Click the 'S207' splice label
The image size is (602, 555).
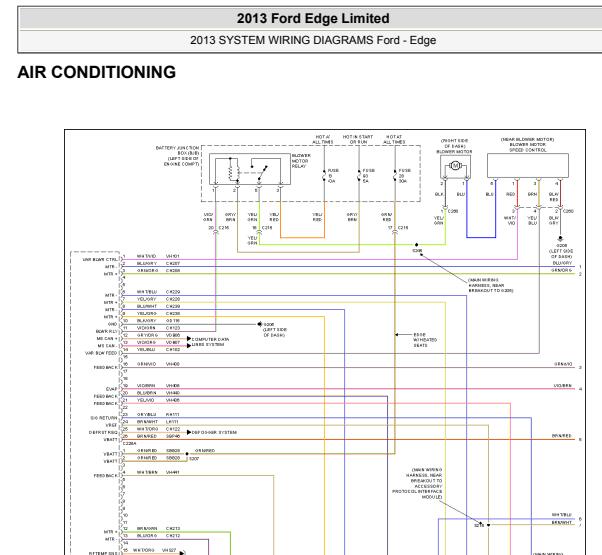click(194, 458)
